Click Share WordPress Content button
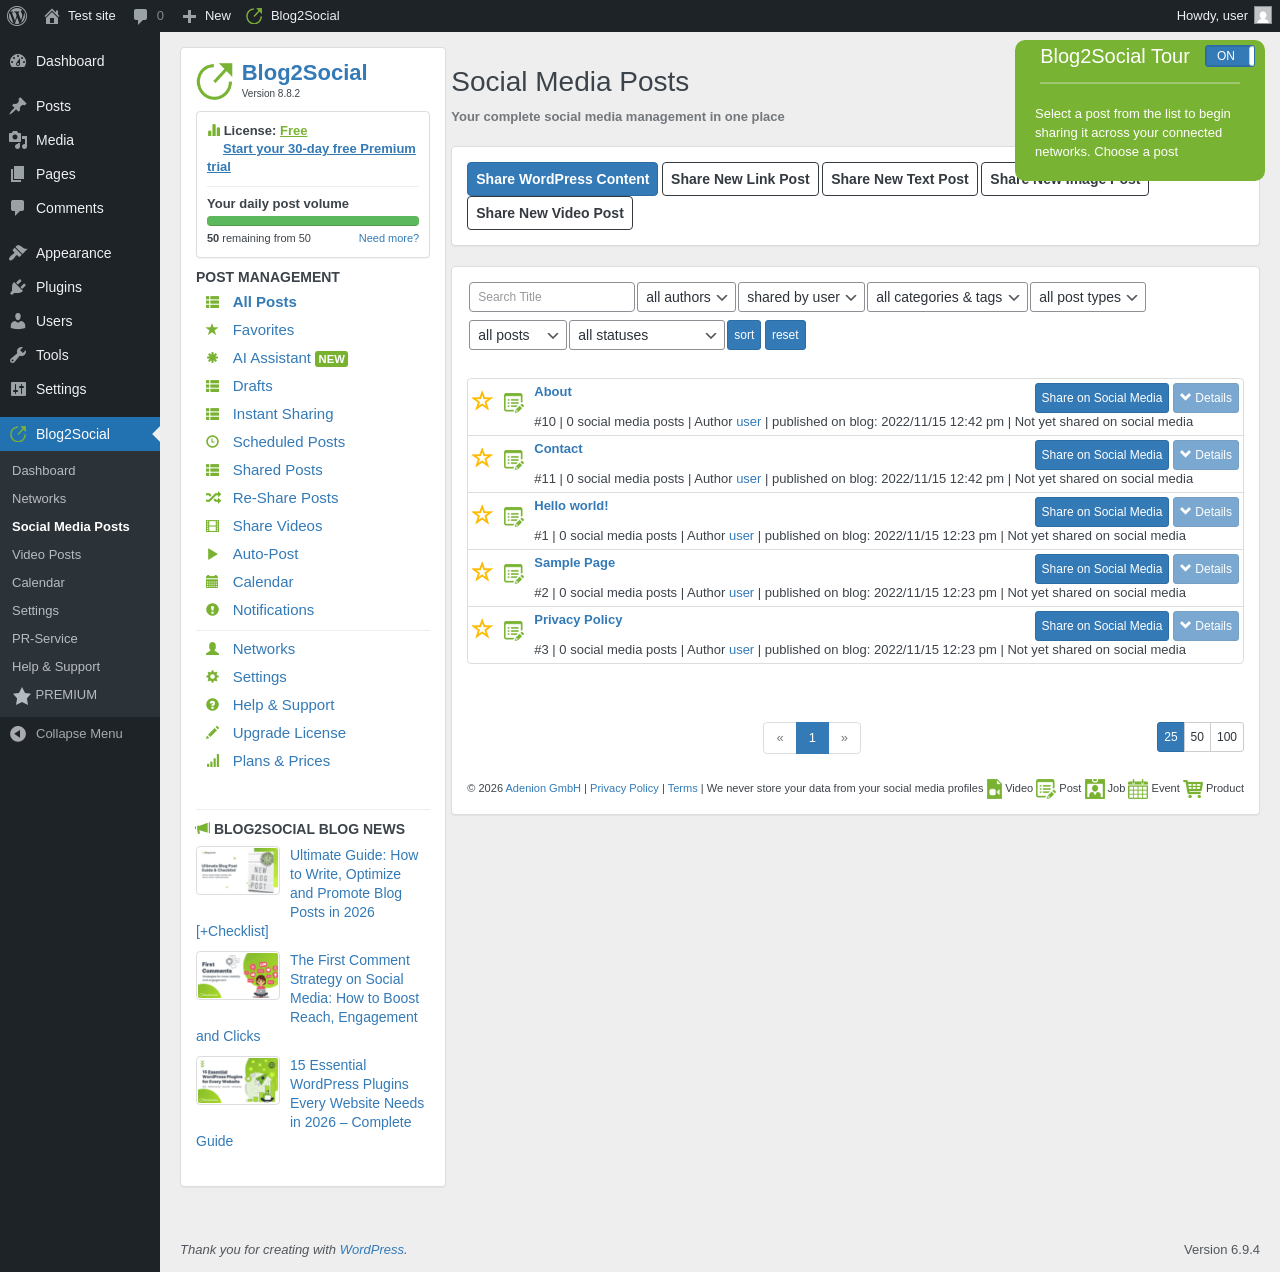 click(563, 179)
